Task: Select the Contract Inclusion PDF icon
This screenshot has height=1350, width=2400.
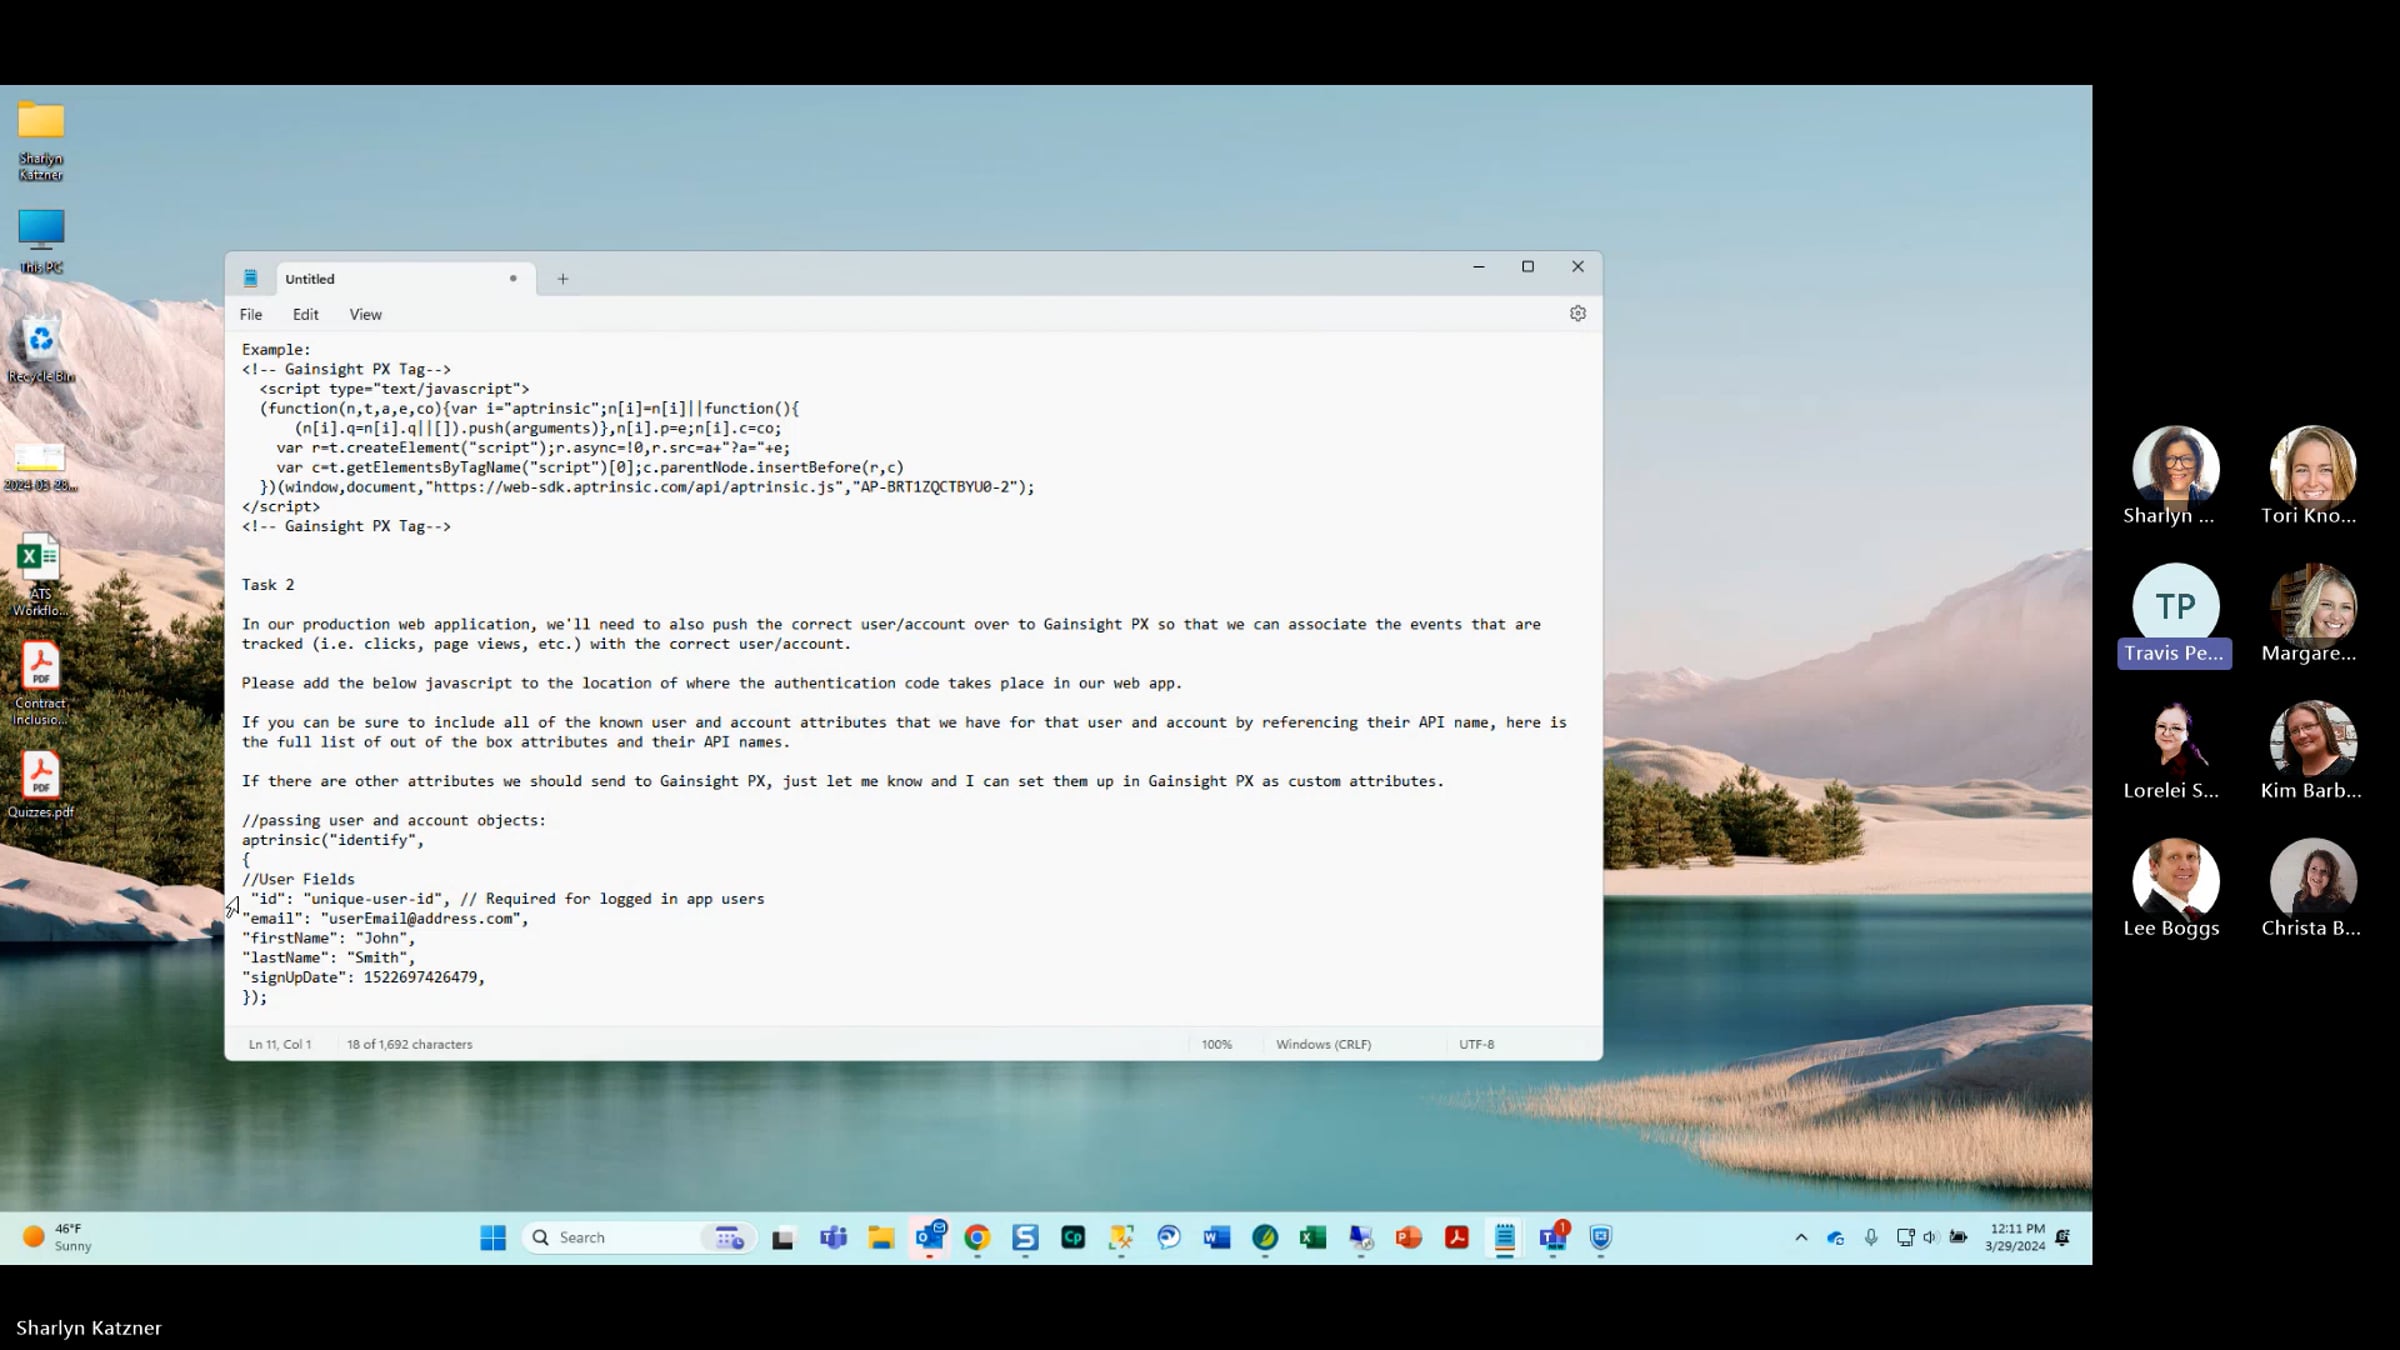Action: click(41, 684)
